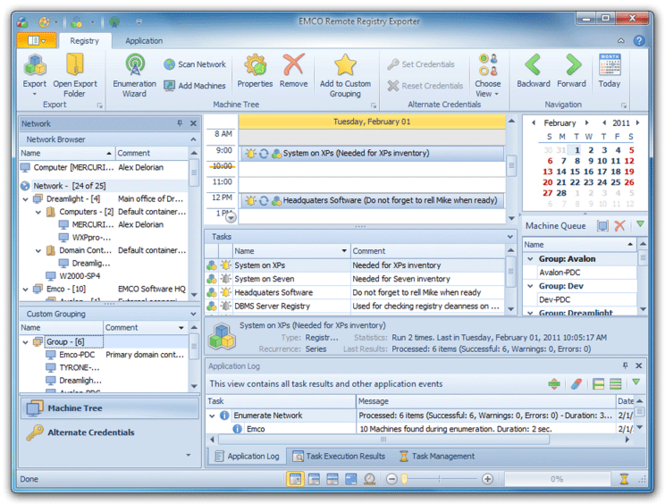
Task: Switch to the Application ribbon tab
Action: pyautogui.click(x=144, y=41)
